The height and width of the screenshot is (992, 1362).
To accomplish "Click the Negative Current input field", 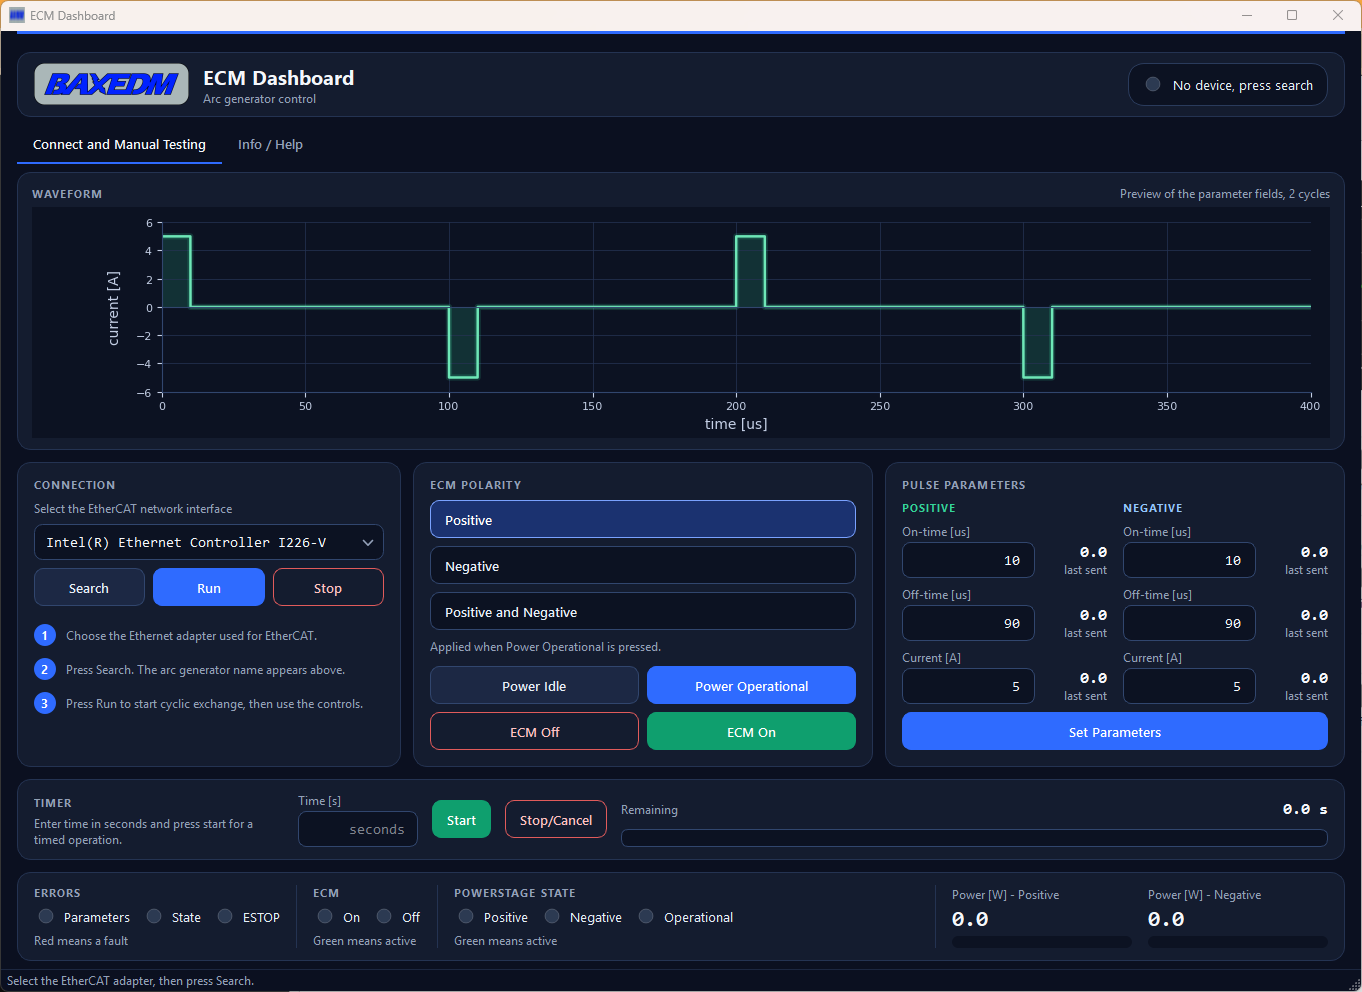I will click(1189, 686).
